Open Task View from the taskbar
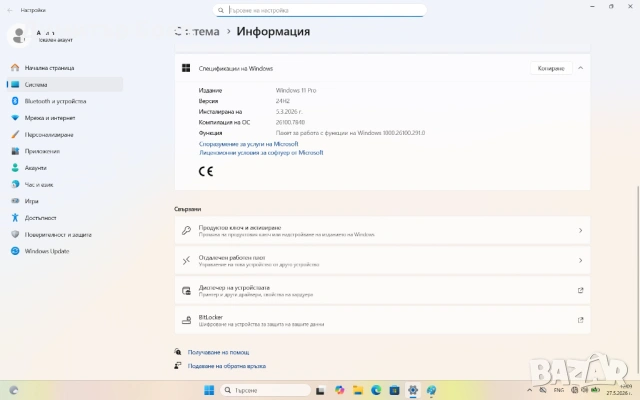The height and width of the screenshot is (400, 640). (320, 390)
